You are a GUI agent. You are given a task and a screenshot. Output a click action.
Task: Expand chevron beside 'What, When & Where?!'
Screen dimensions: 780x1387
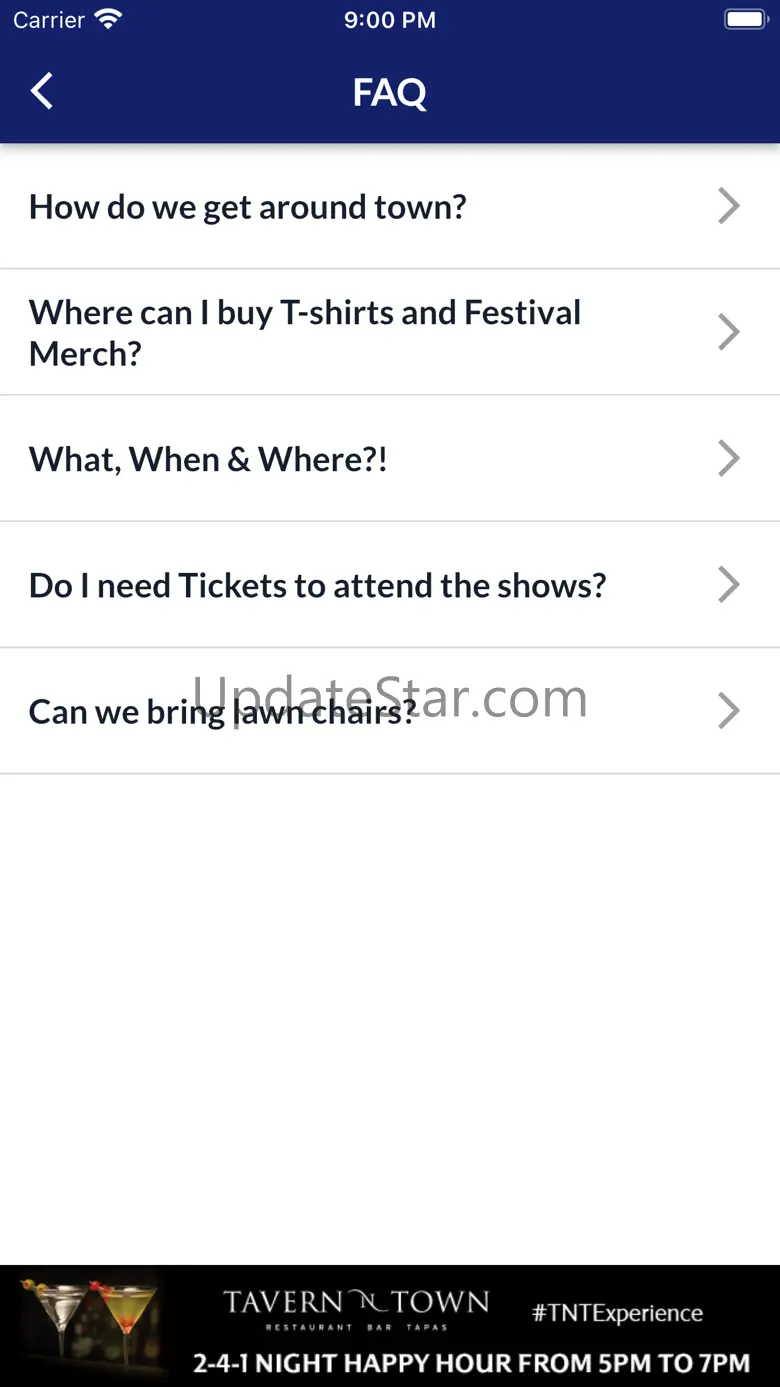click(x=729, y=458)
